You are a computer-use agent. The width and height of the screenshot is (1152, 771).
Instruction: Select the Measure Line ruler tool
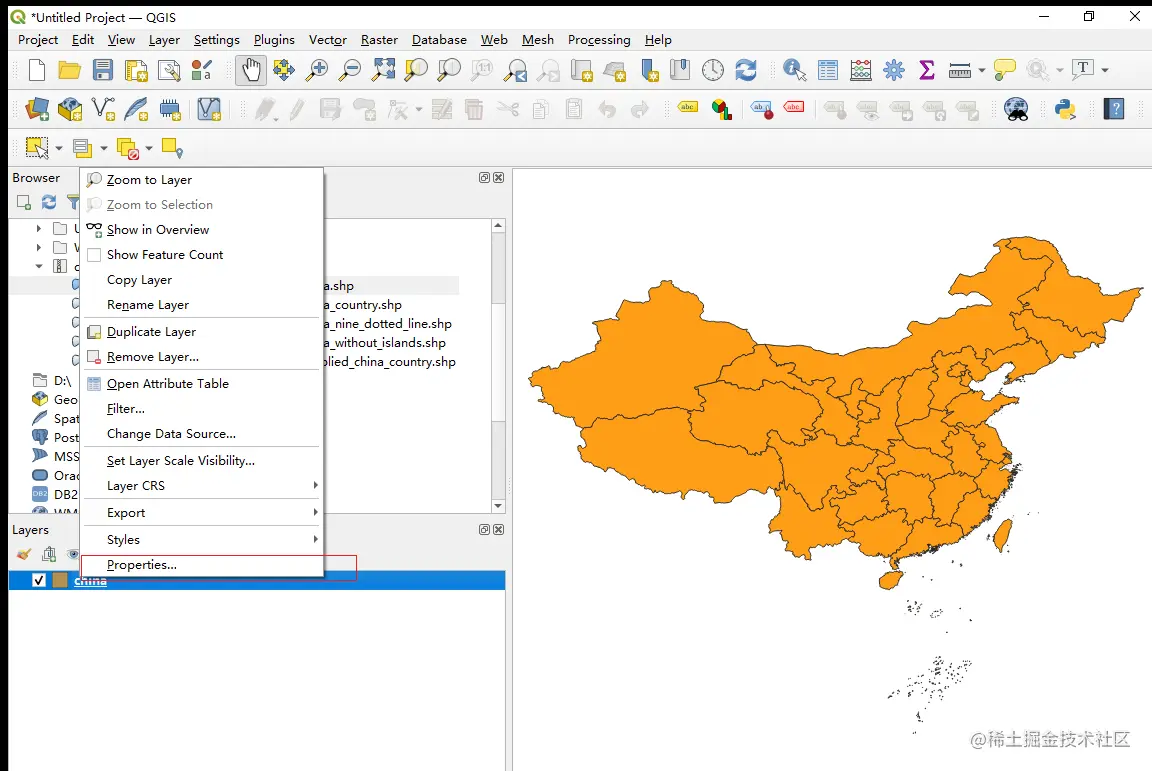click(x=960, y=71)
